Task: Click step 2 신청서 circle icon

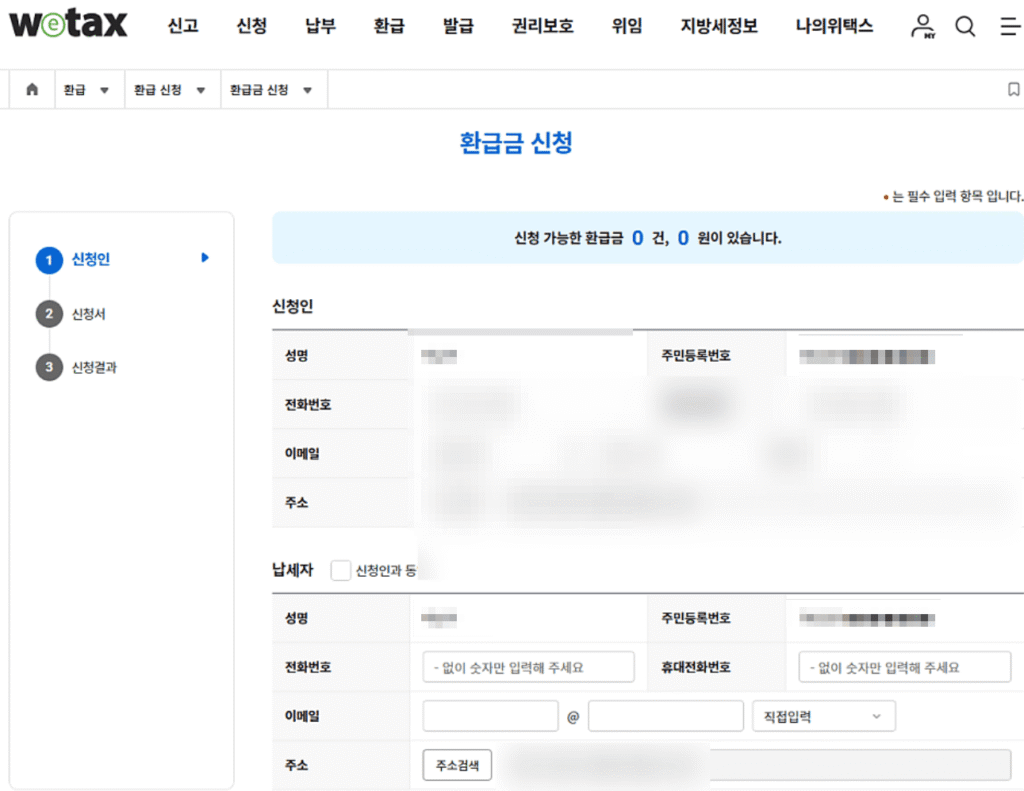Action: point(49,314)
